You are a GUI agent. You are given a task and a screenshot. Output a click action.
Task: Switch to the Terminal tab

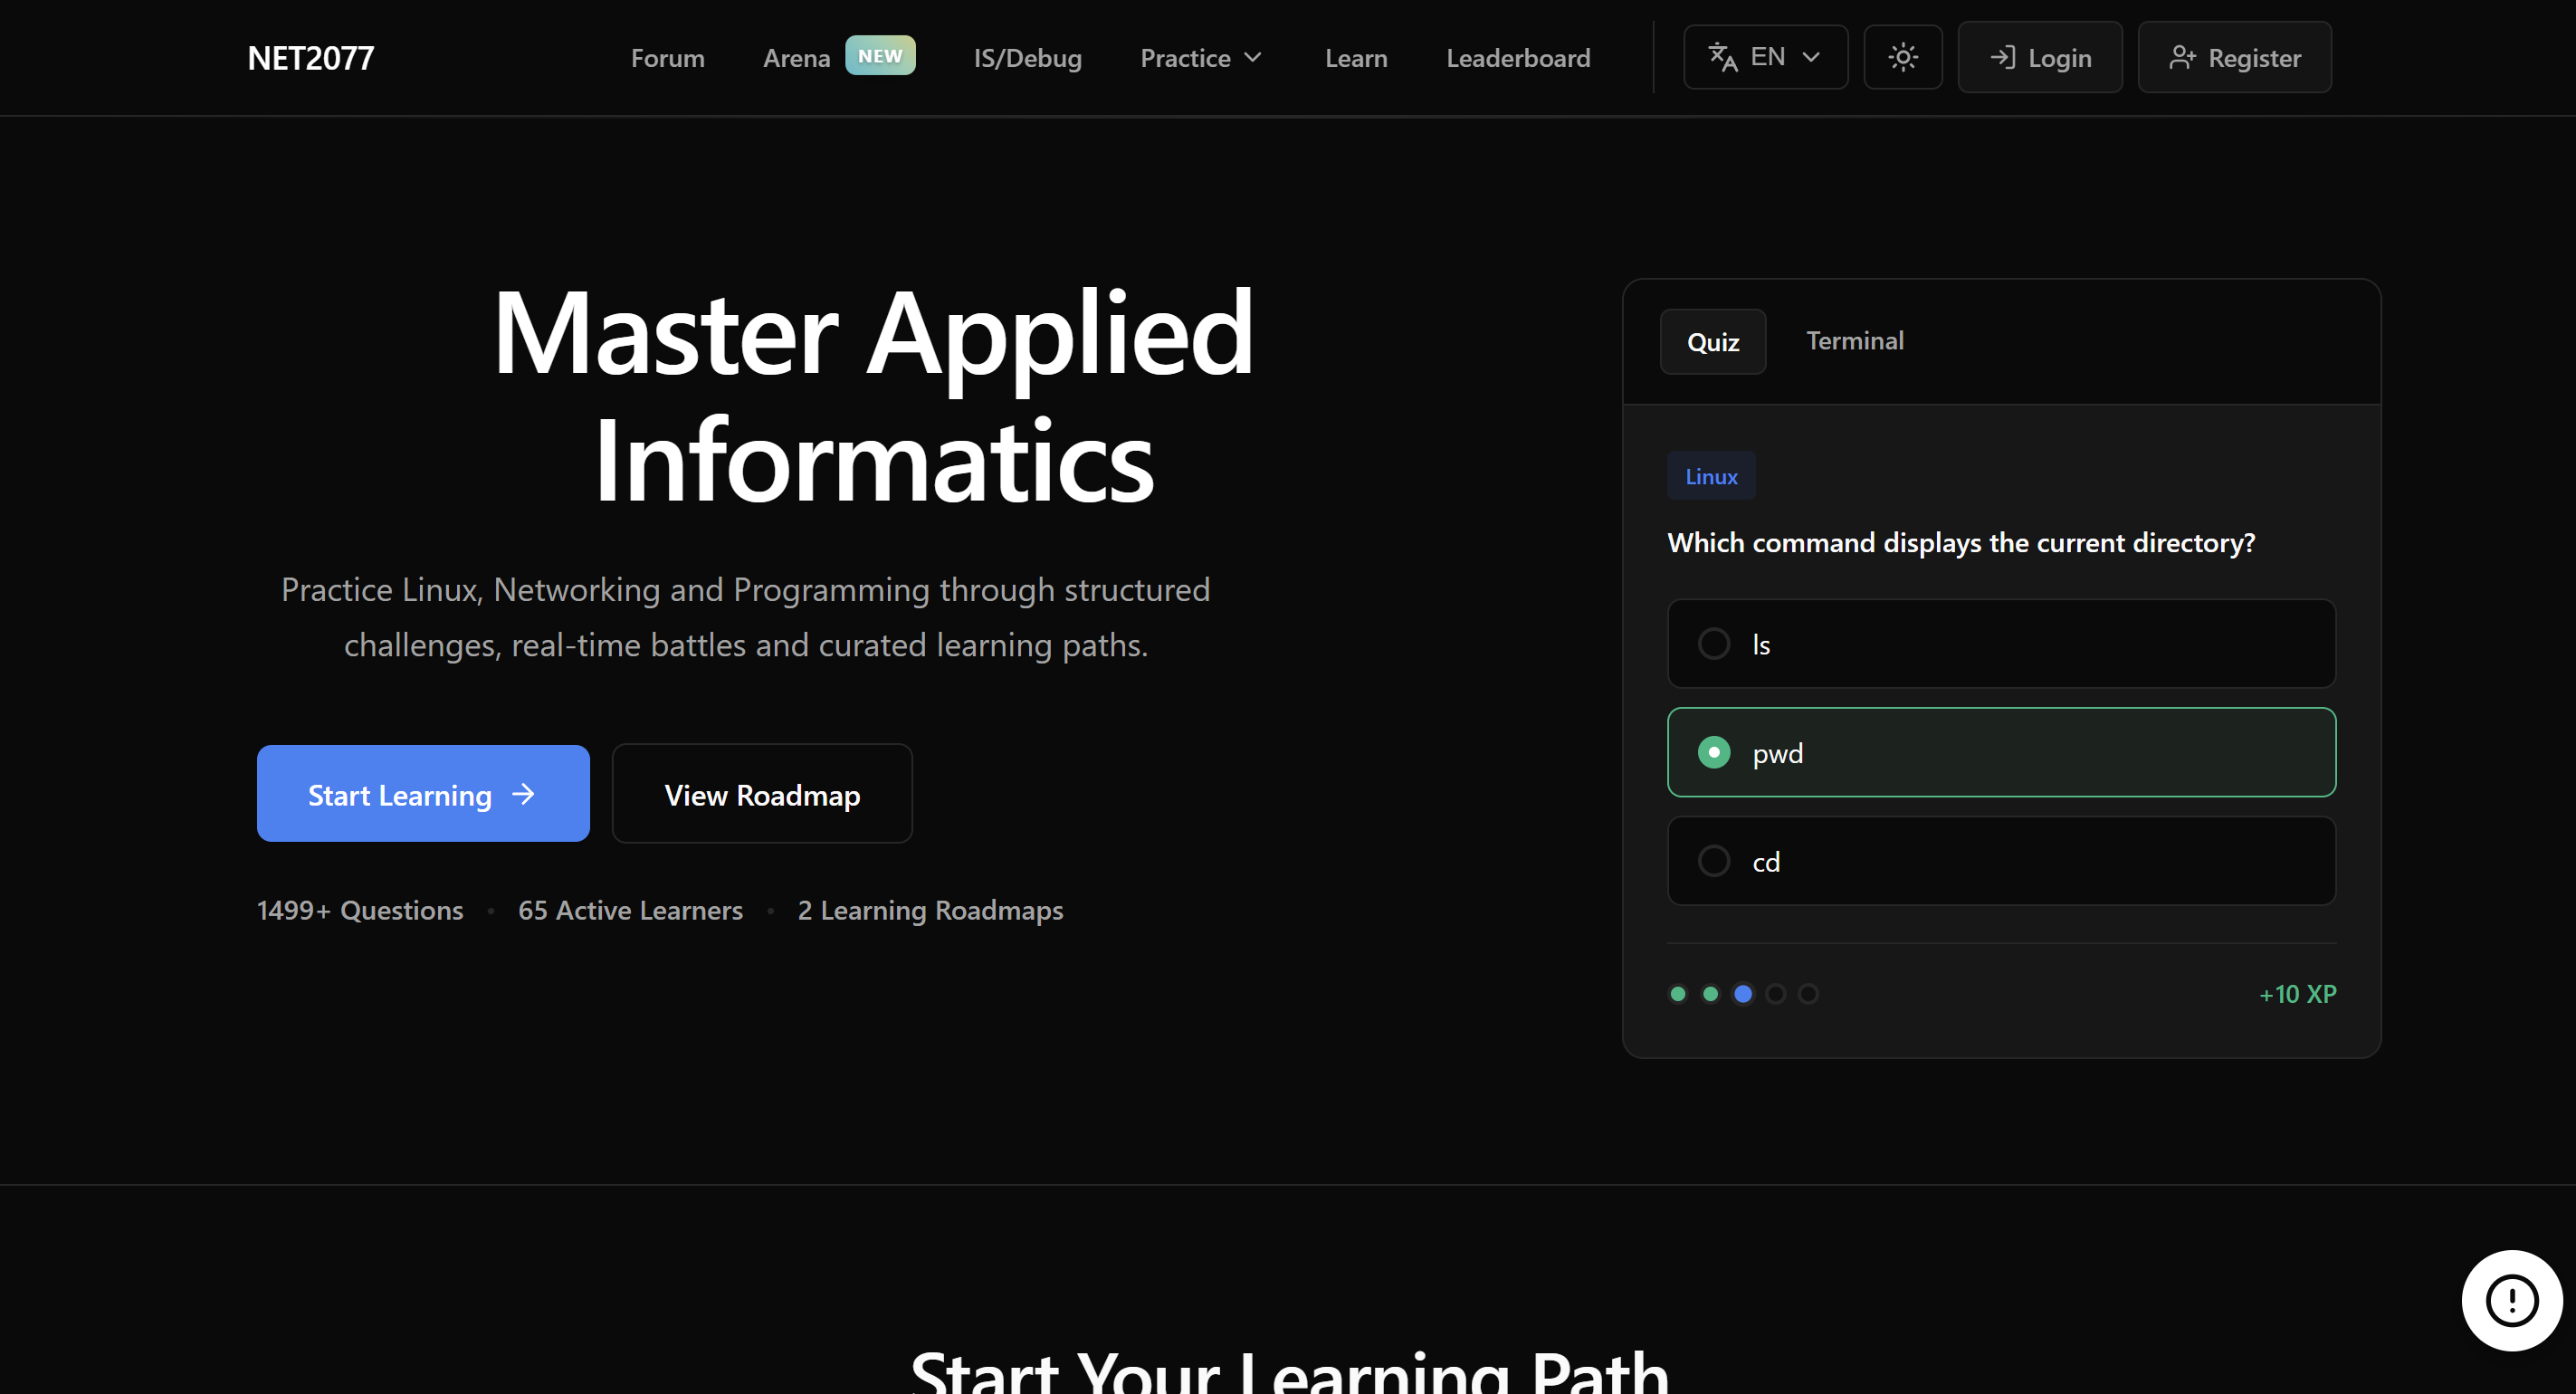[1854, 341]
